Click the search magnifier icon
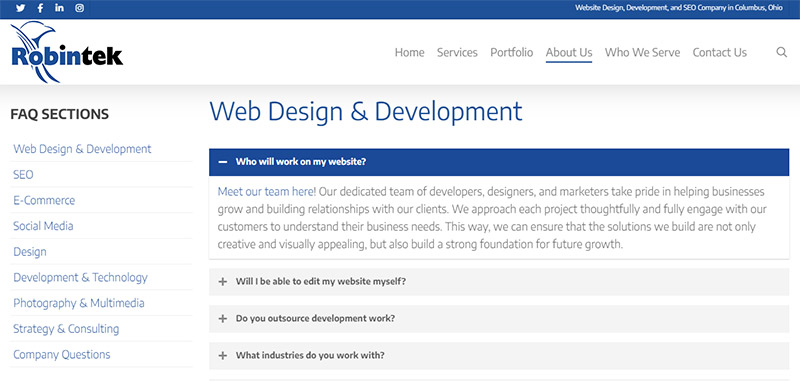The height and width of the screenshot is (381, 800). click(x=781, y=52)
